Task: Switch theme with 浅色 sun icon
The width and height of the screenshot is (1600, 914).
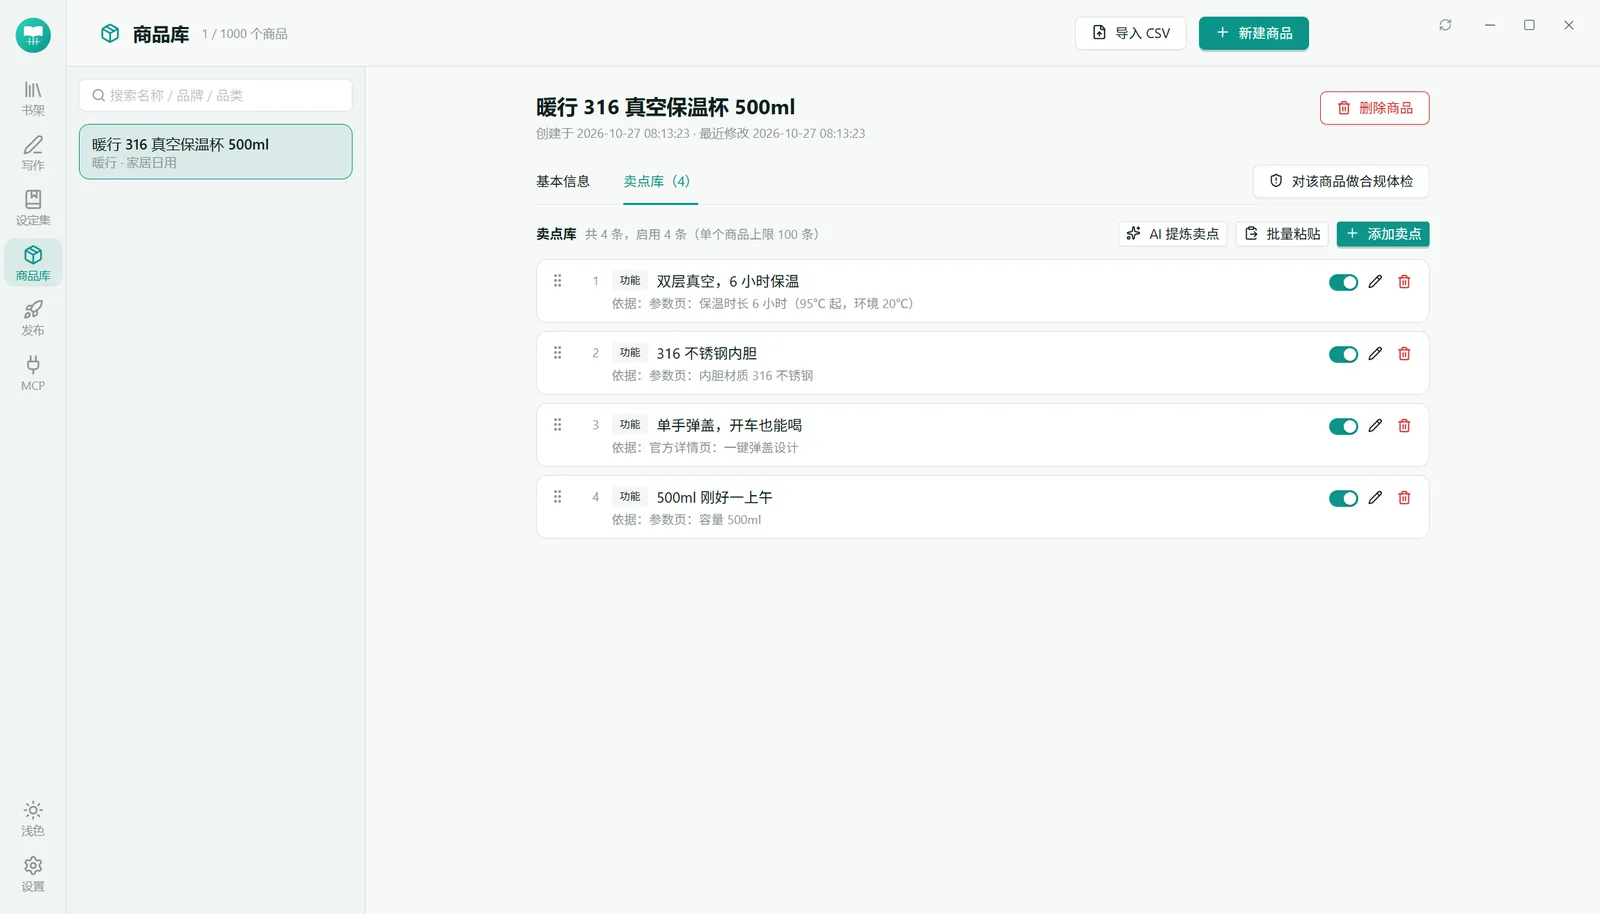Action: point(33,818)
